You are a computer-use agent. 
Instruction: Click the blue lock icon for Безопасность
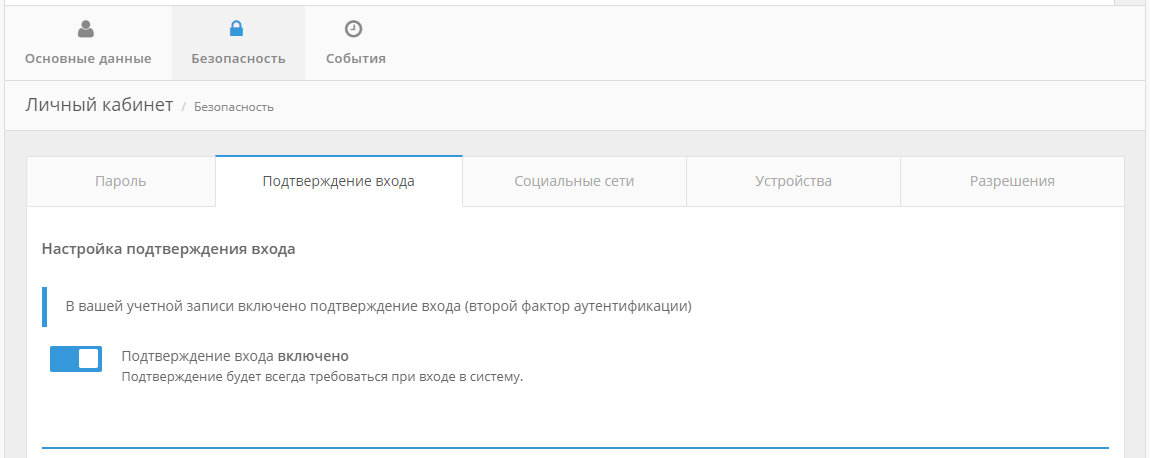pyautogui.click(x=237, y=29)
